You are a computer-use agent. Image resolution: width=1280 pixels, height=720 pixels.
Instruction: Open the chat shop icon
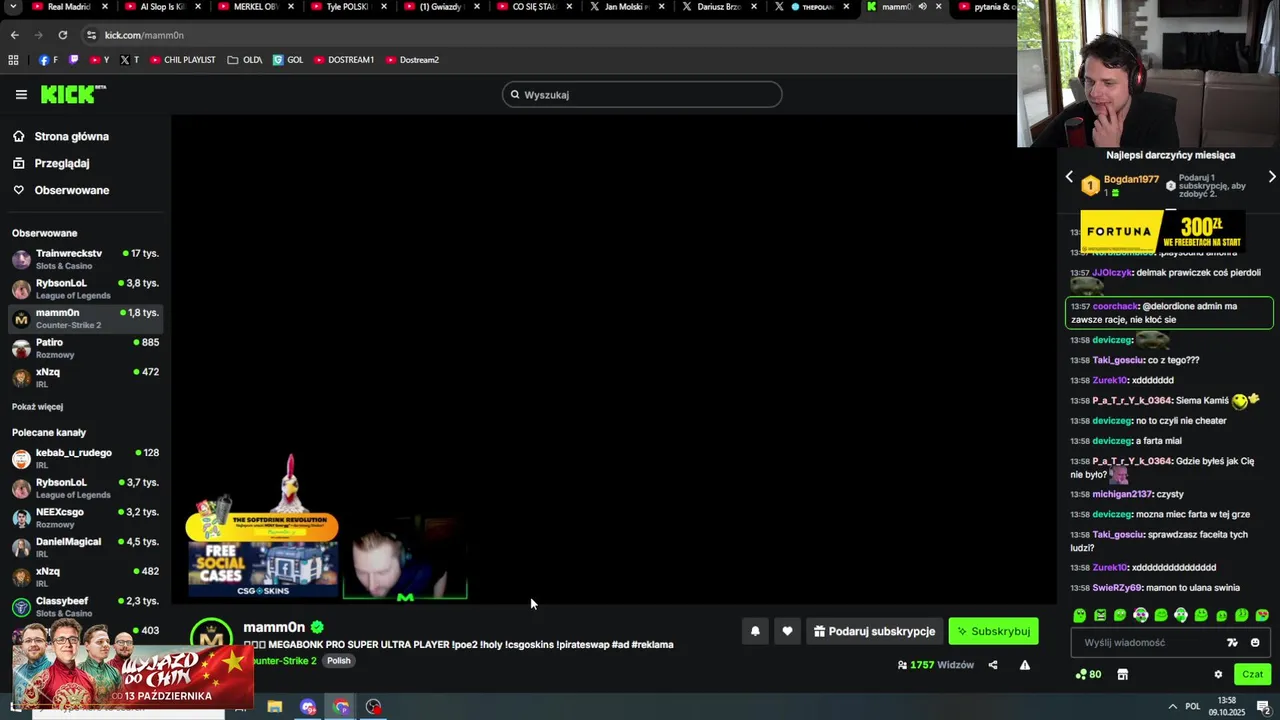pyautogui.click(x=1123, y=674)
